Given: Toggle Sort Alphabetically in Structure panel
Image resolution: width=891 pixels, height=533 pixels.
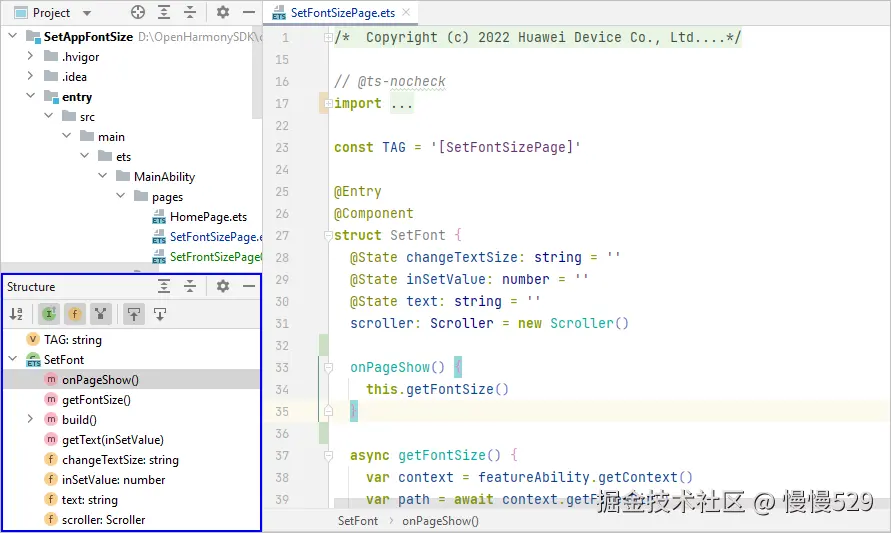Looking at the screenshot, I should point(16,314).
